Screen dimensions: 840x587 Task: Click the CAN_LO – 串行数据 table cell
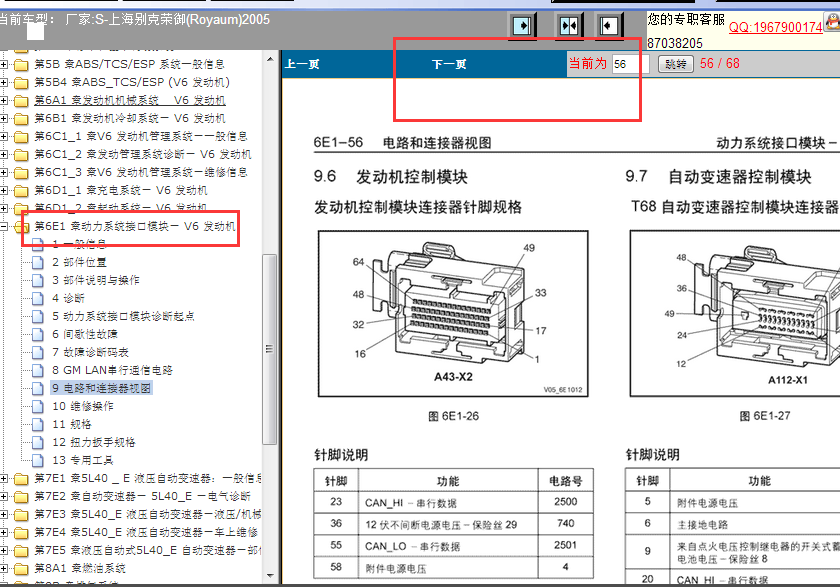pos(448,546)
